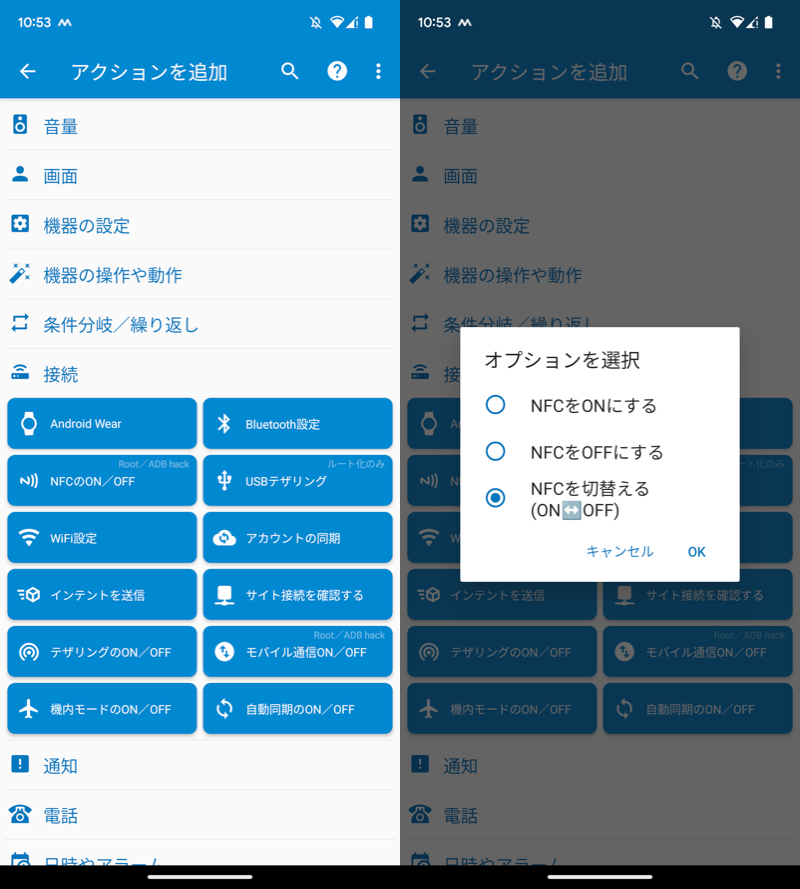Open the undimmed 通知 category row
The height and width of the screenshot is (889, 800).
coord(200,766)
